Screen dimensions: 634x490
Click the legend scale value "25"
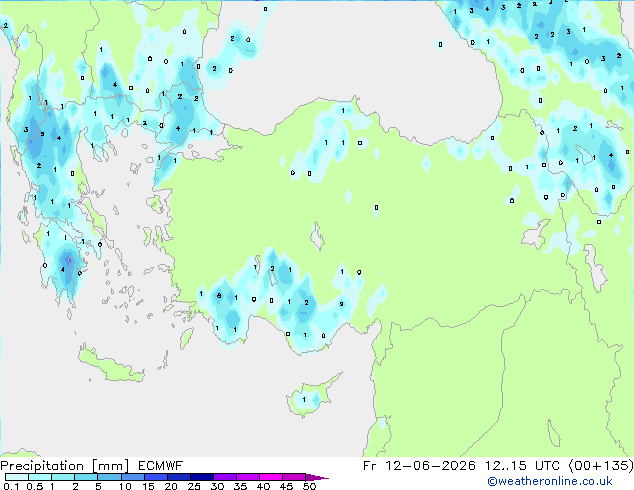pos(194,486)
